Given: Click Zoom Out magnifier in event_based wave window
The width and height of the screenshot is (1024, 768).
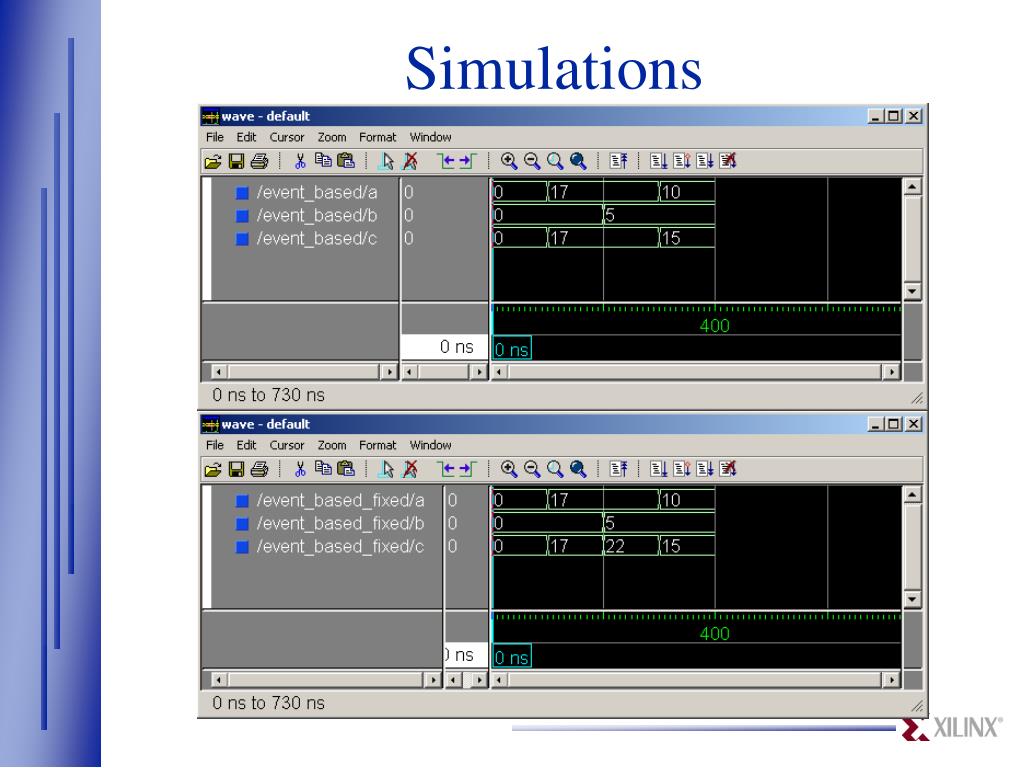Looking at the screenshot, I should 532,161.
